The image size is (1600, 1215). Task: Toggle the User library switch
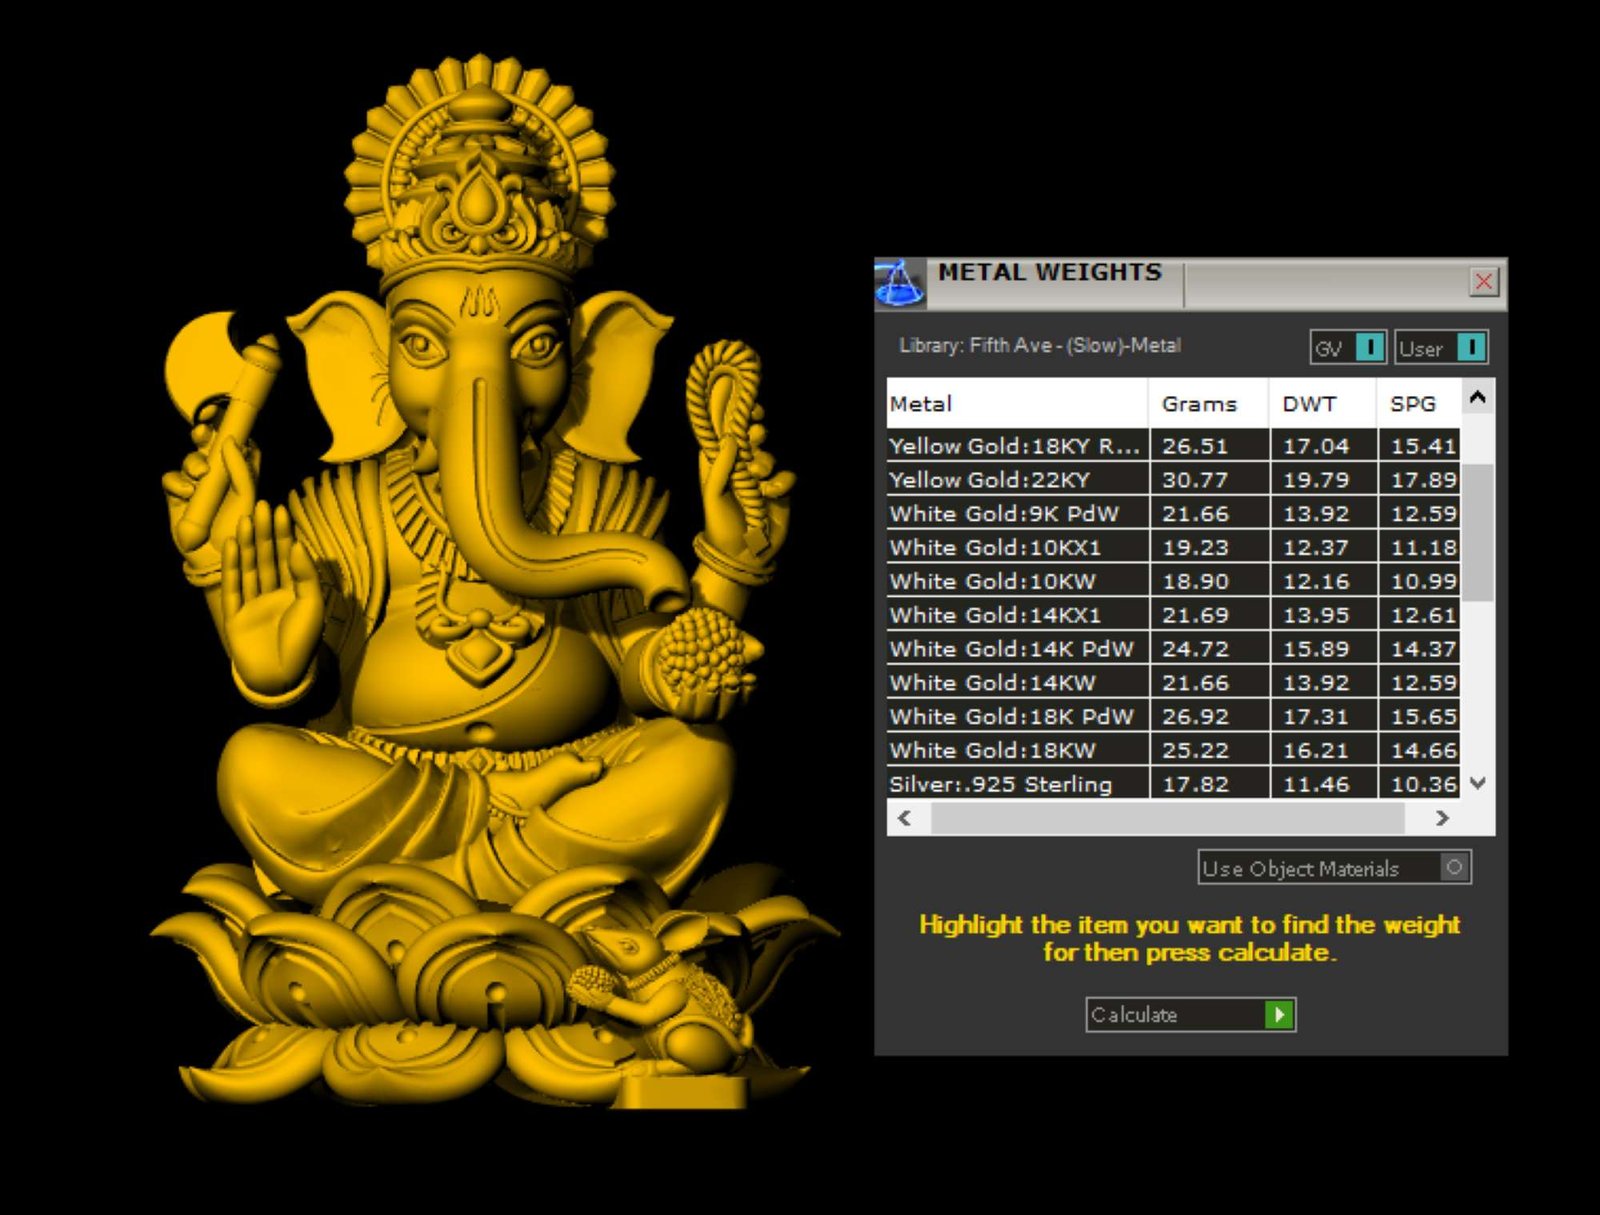coord(1470,348)
